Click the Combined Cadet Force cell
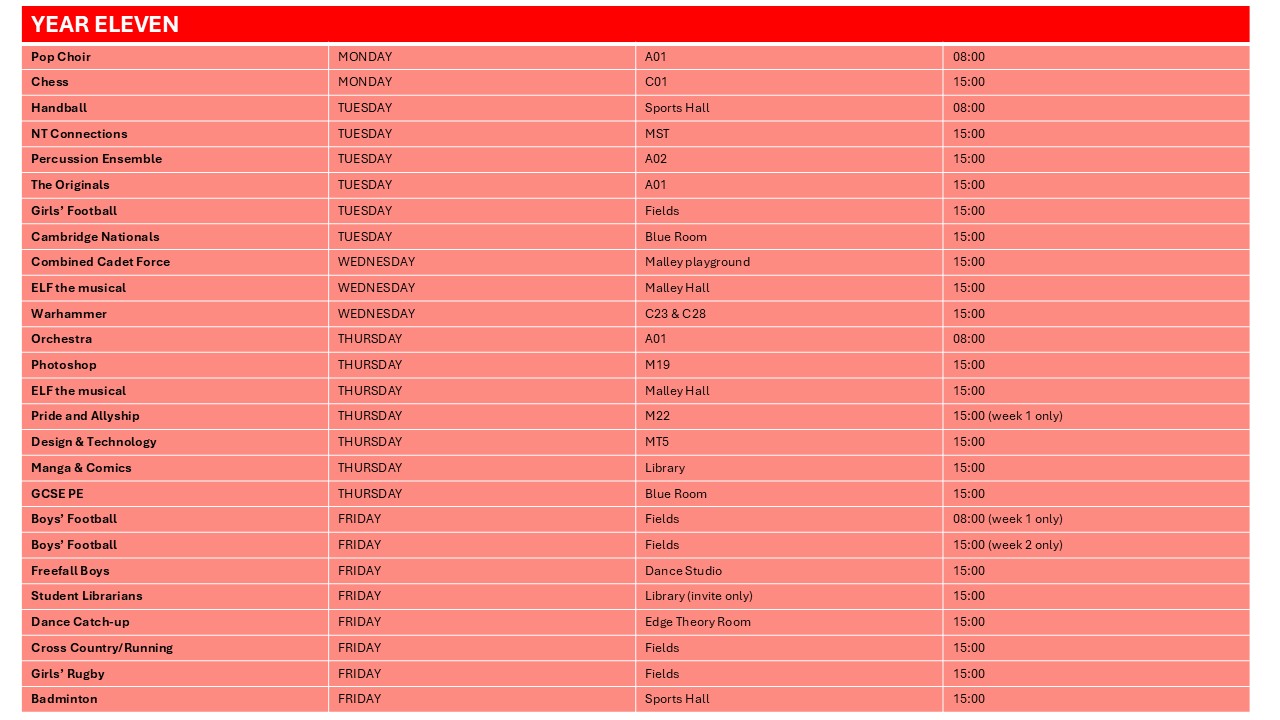Screen dimensions: 1280x720 [100, 262]
